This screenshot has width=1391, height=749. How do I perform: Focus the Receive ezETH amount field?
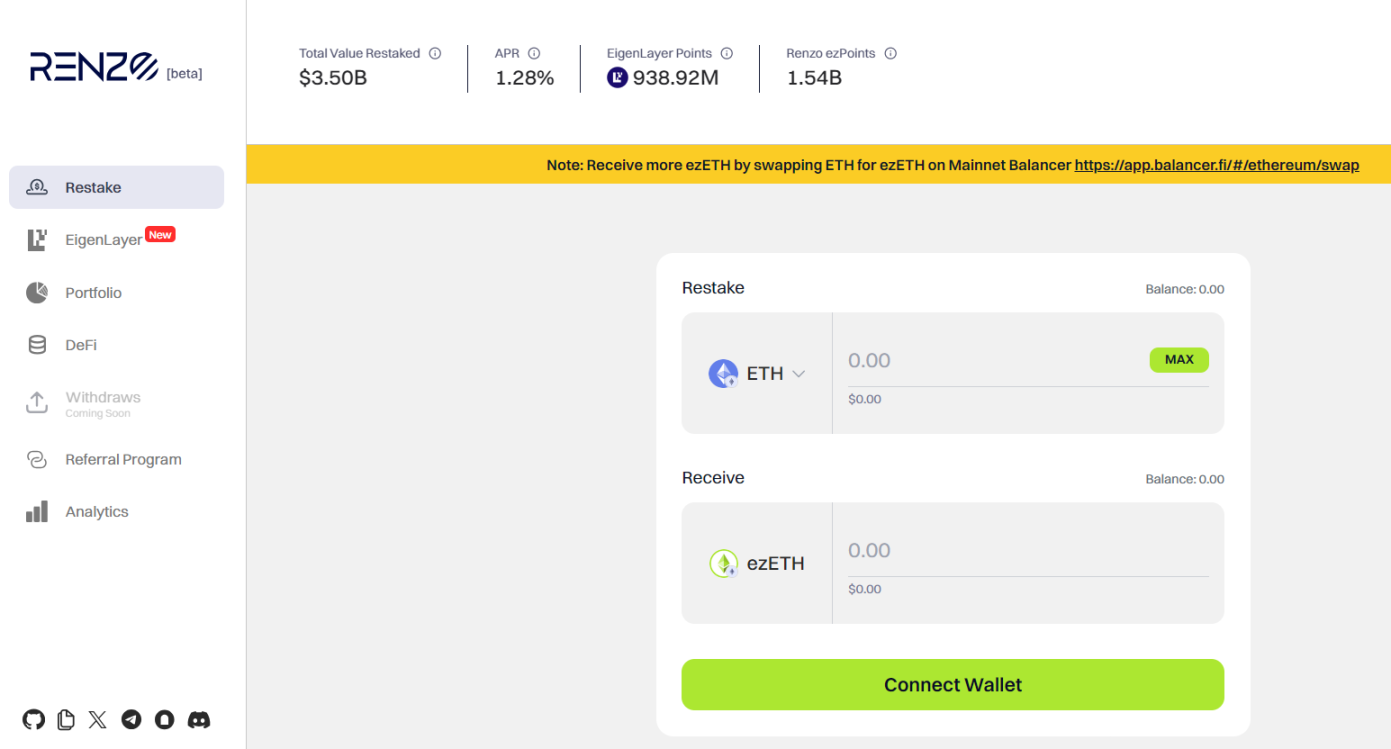[1028, 551]
